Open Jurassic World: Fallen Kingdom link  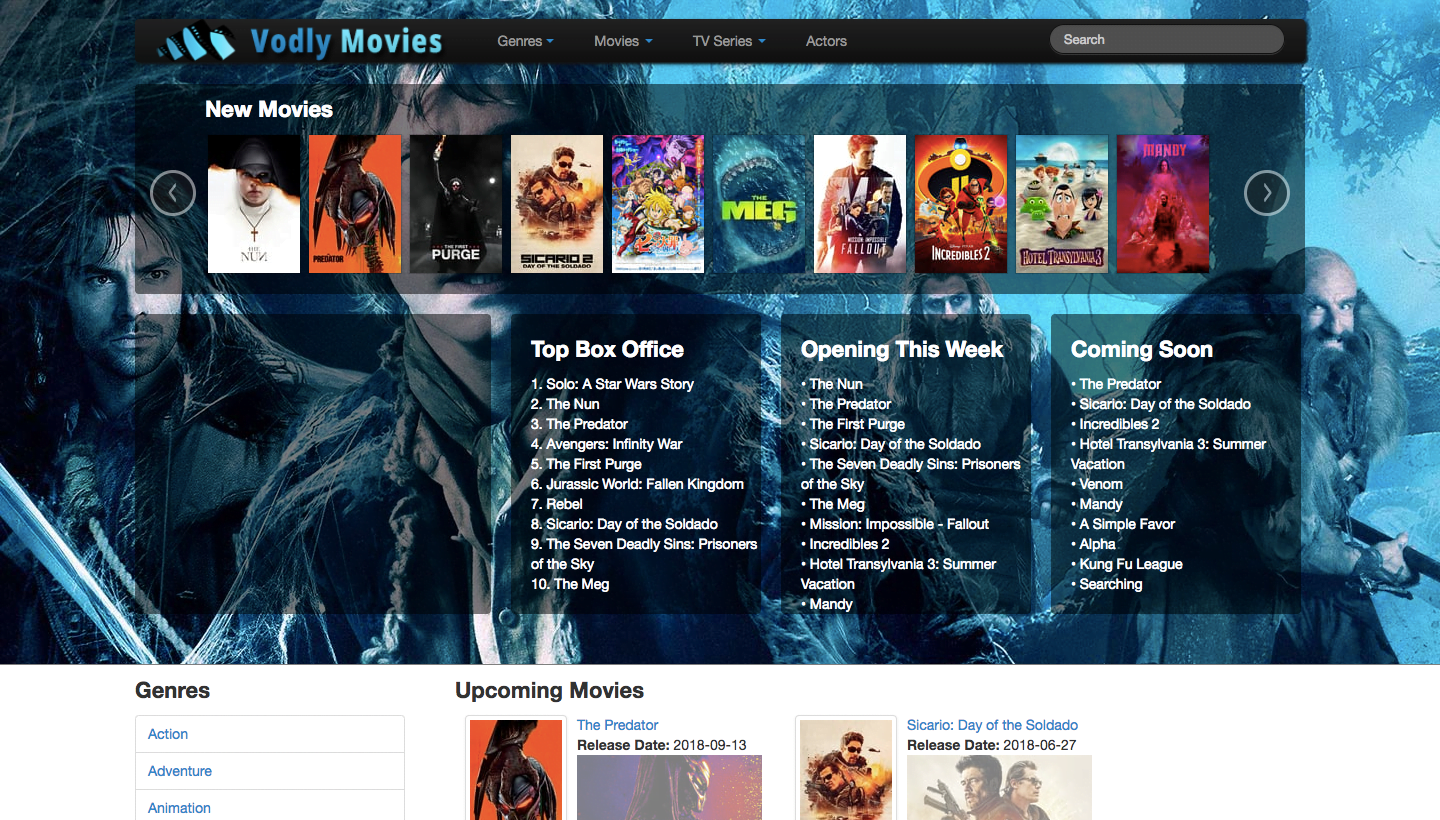pyautogui.click(x=645, y=484)
